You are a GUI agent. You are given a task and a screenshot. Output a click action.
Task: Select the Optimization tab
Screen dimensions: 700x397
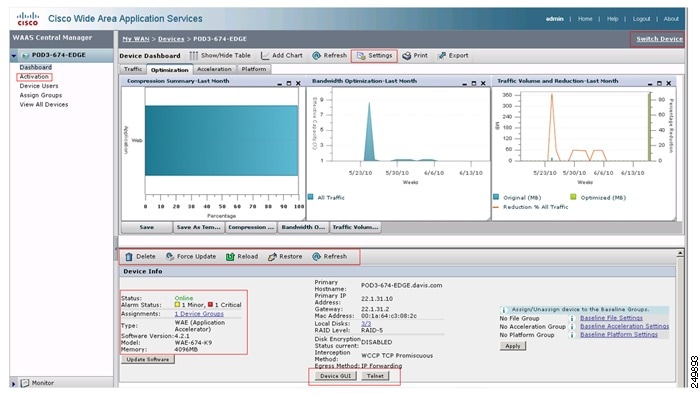[170, 70]
